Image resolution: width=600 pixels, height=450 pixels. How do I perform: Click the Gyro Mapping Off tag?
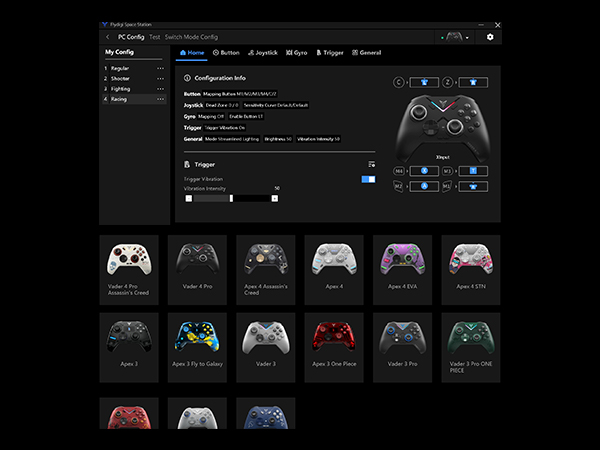click(211, 116)
